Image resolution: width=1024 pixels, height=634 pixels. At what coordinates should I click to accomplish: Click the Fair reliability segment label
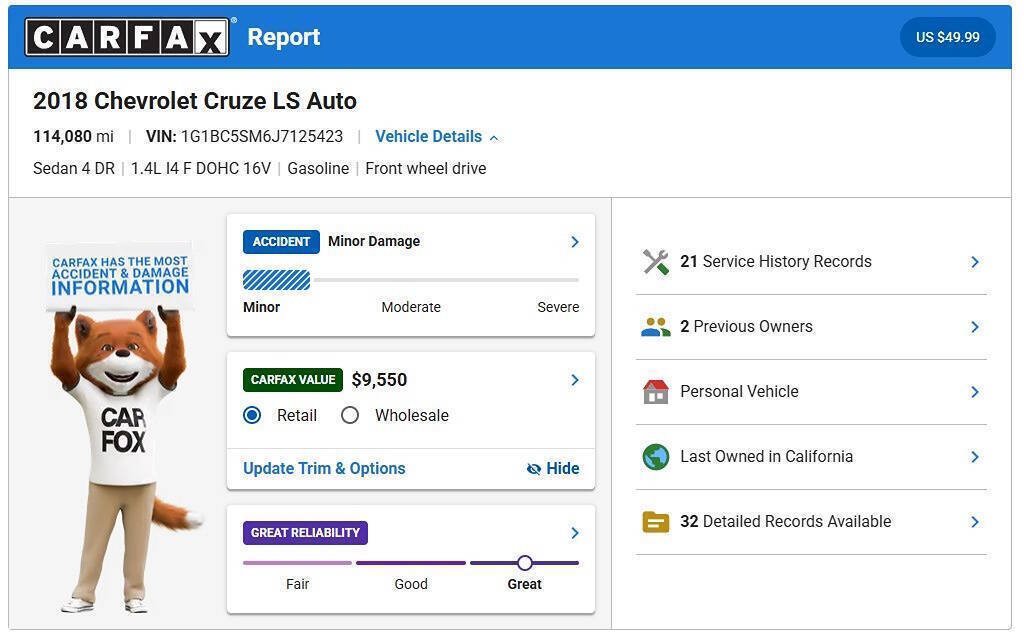tap(297, 584)
